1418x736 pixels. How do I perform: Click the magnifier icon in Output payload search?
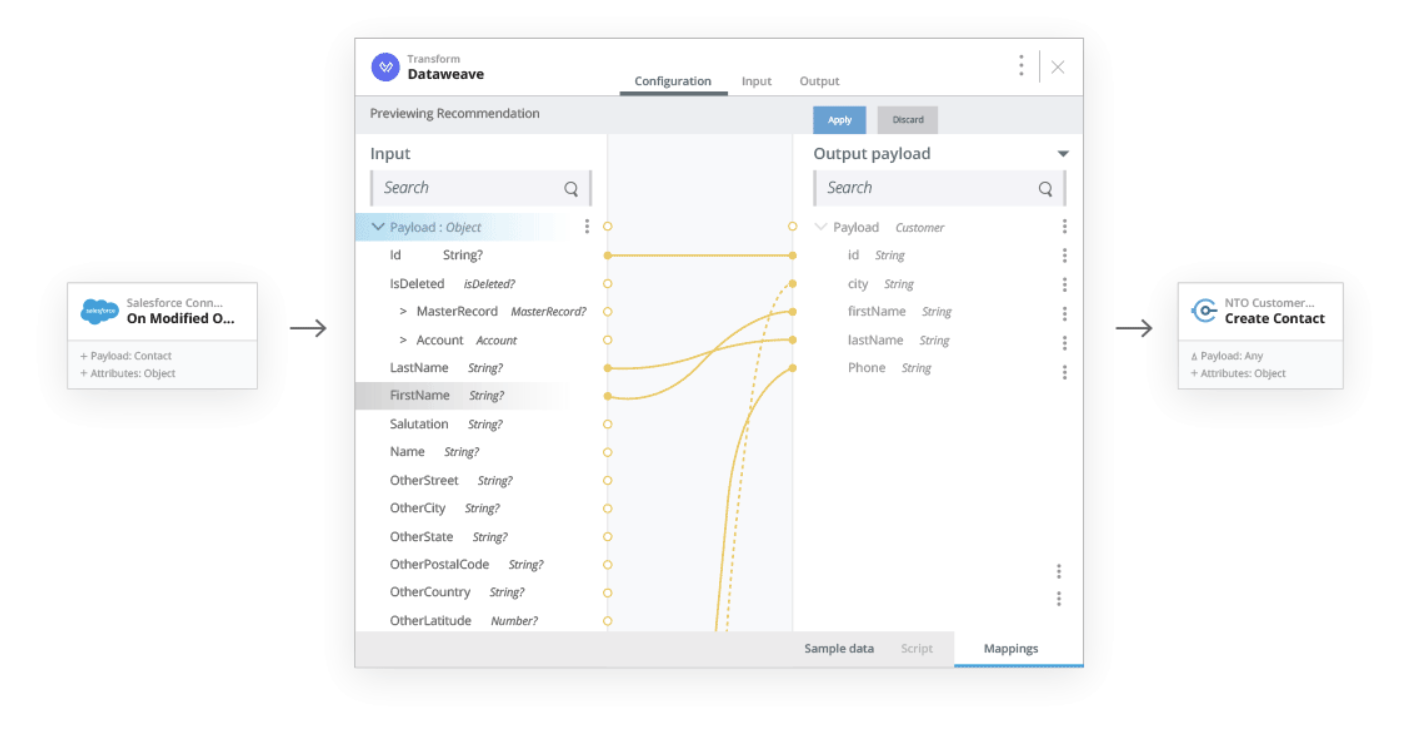[1045, 188]
